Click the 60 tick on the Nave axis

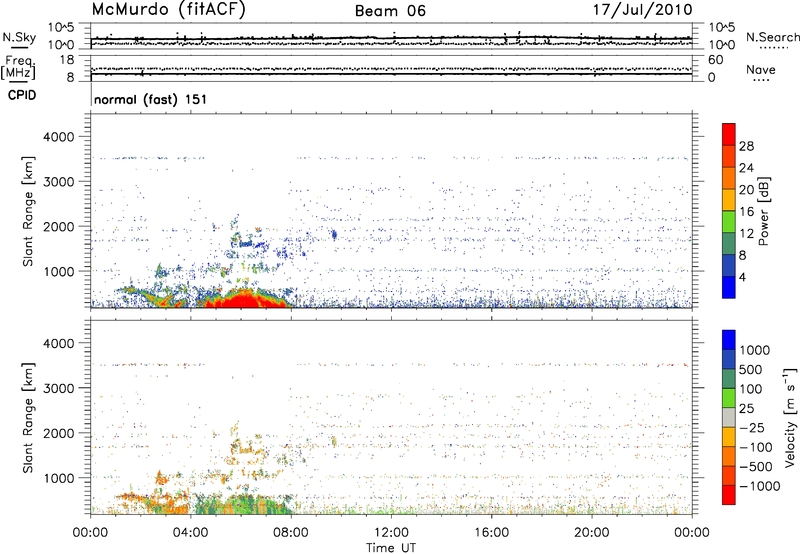tap(715, 60)
